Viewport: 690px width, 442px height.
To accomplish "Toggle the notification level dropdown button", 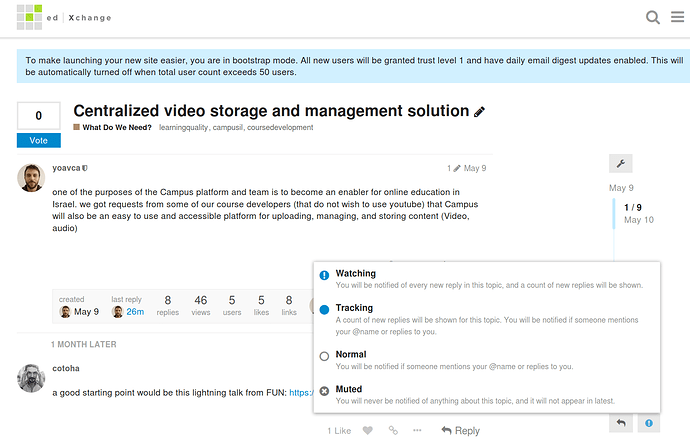I will pos(649,424).
